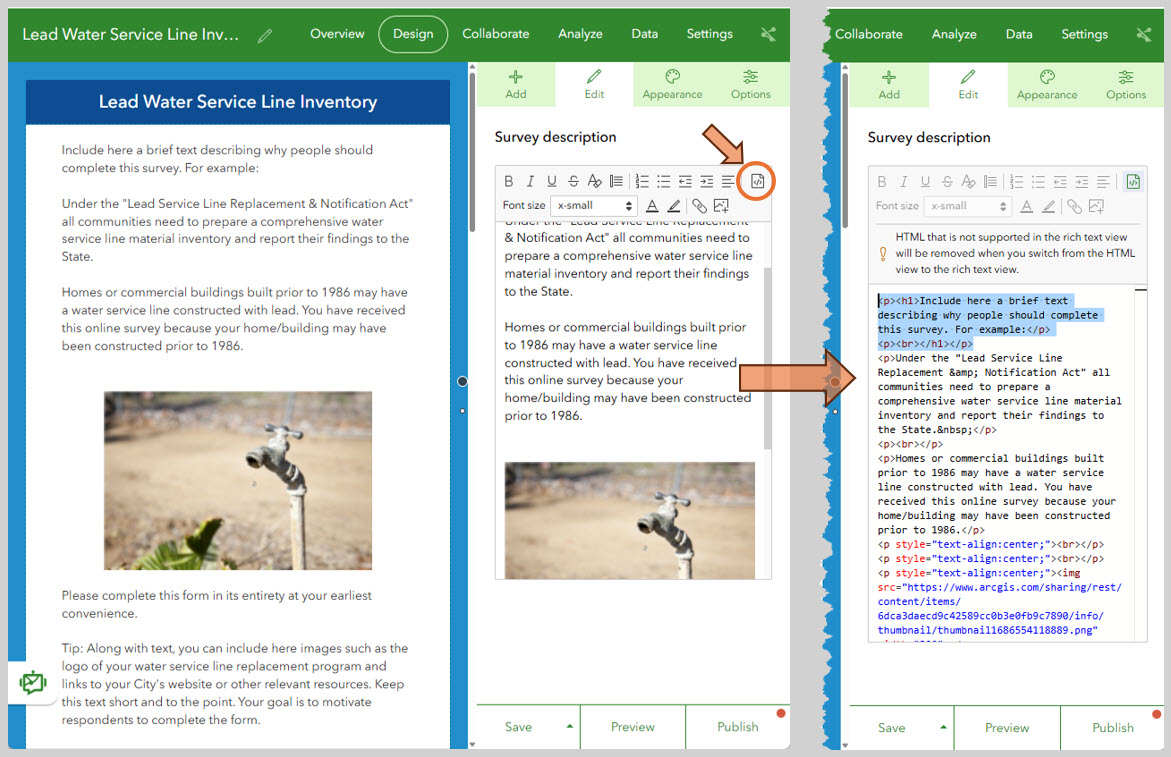Switch to the Appearance tab
This screenshot has height=757, width=1171.
672,84
